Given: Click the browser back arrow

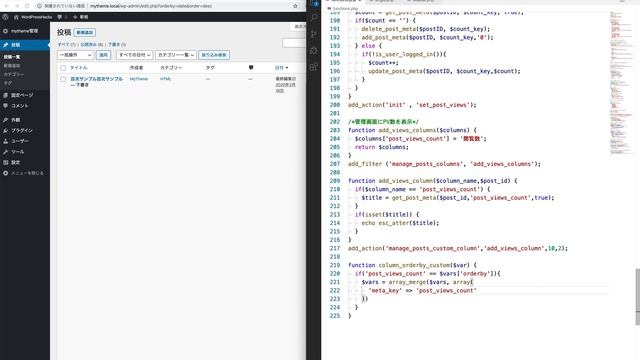Looking at the screenshot, I should (6, 6).
